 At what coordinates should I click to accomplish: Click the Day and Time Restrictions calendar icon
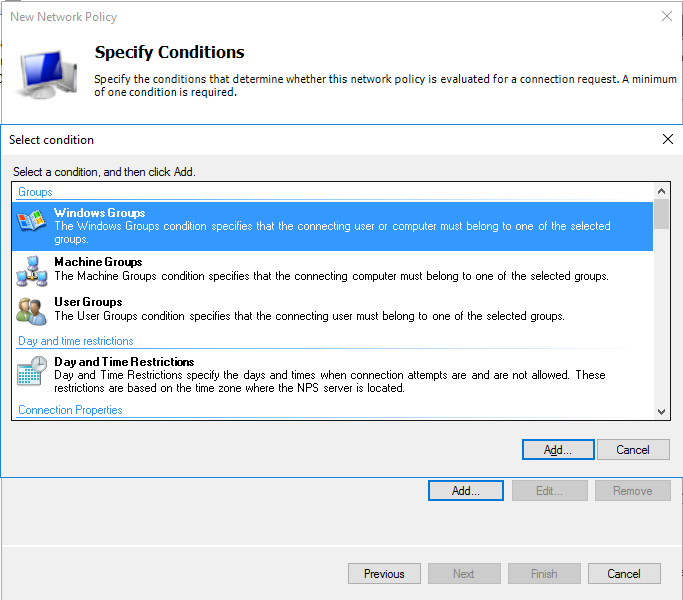pos(31,371)
